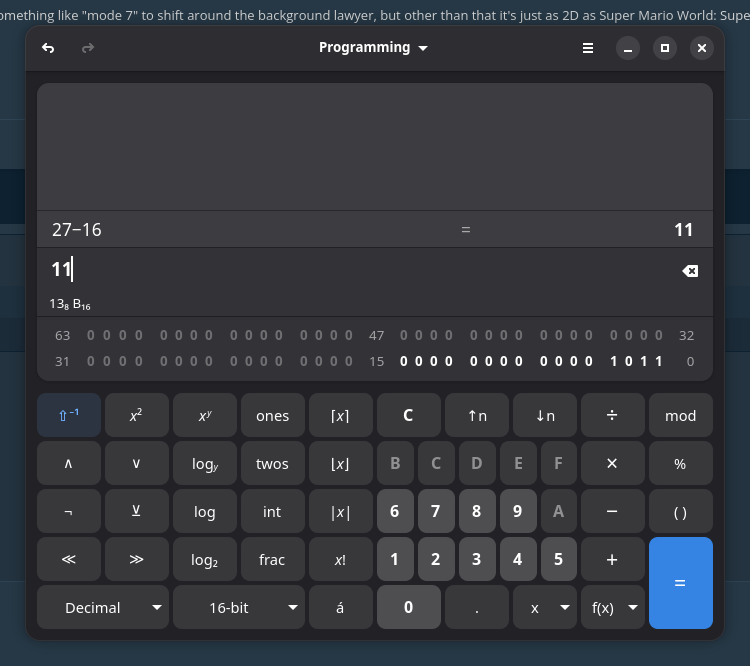Click the XOR underlined vee button
This screenshot has width=750, height=666.
[137, 511]
